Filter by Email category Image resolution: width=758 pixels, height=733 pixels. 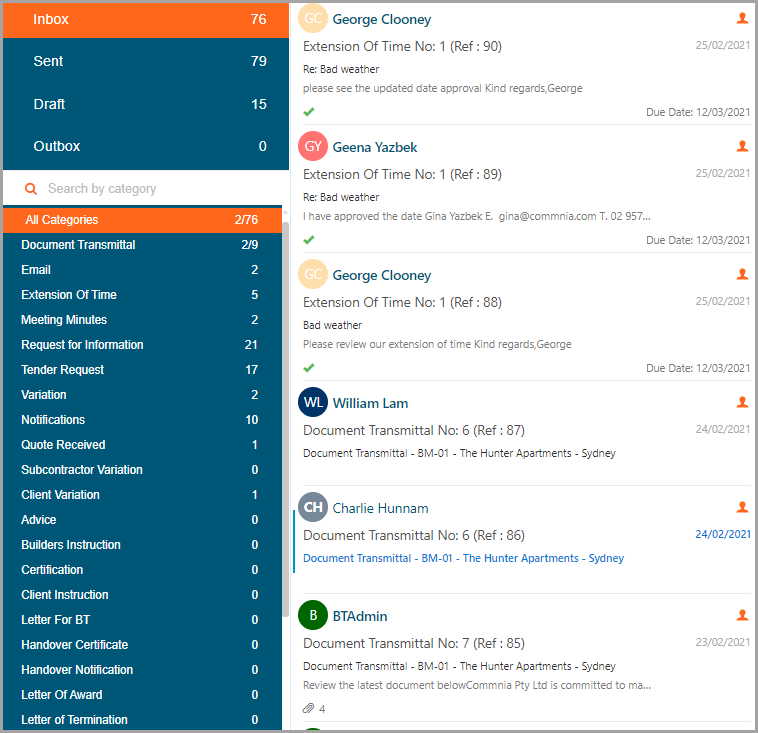coord(142,270)
